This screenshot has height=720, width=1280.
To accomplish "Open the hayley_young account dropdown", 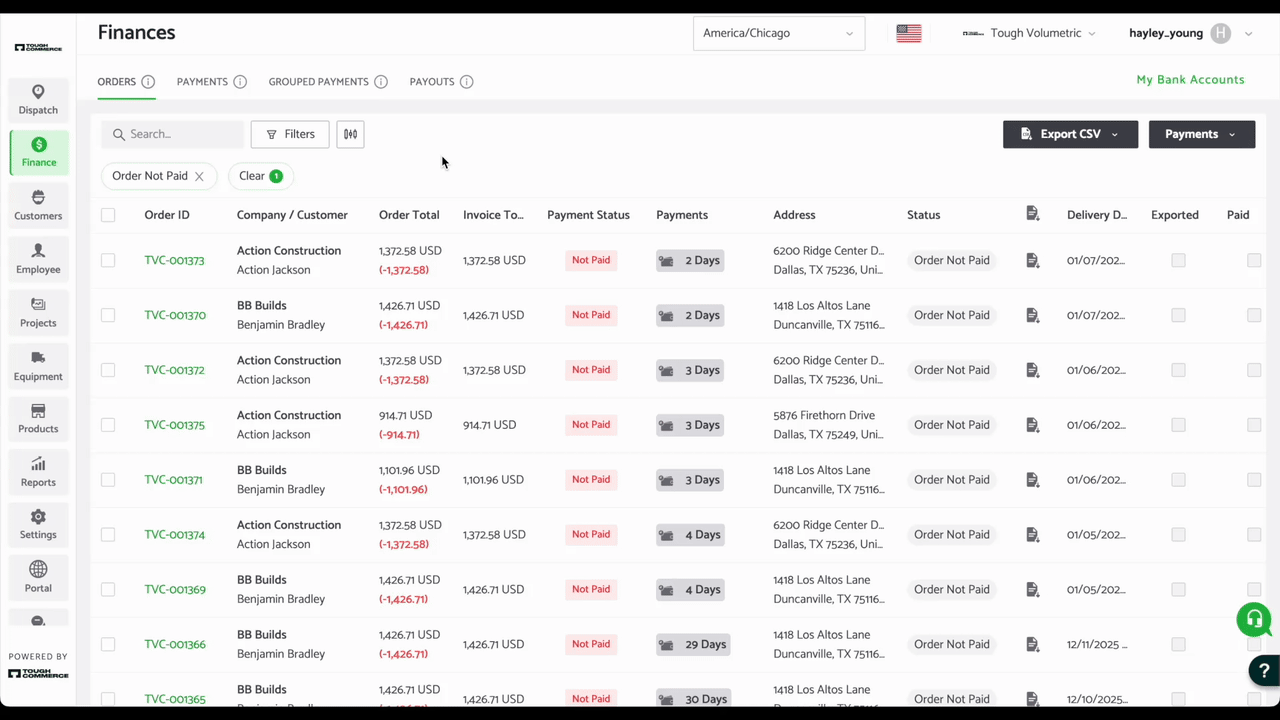I will click(x=1189, y=32).
